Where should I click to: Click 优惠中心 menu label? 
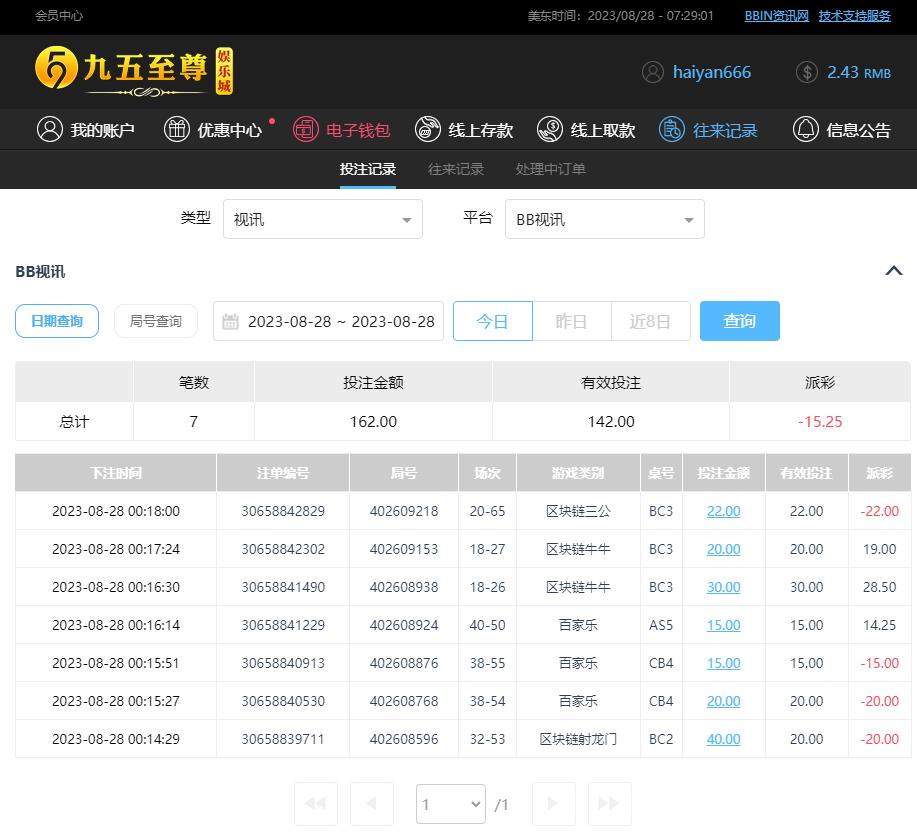pos(229,130)
